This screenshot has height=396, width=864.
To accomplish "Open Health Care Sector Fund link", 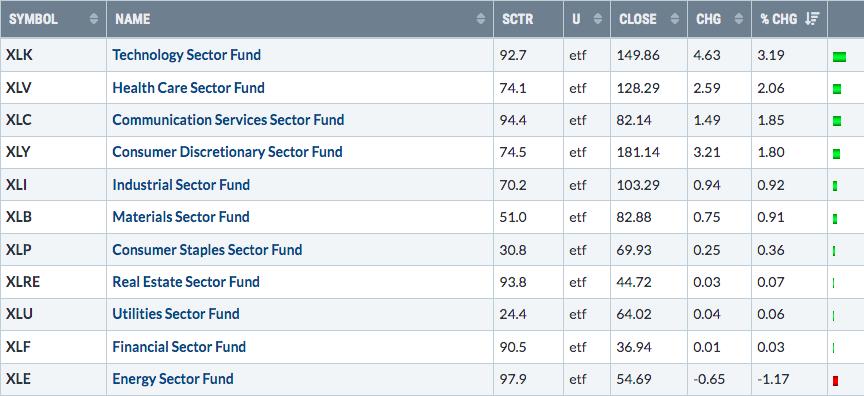I will click(188, 88).
